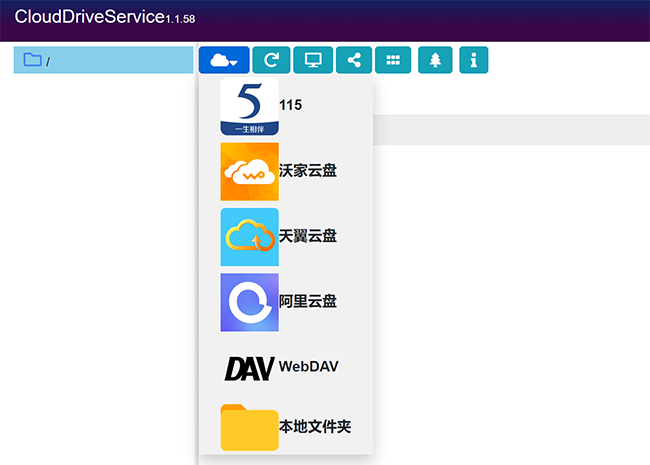Click the root folder icon in path bar
650x465 pixels.
(32, 60)
